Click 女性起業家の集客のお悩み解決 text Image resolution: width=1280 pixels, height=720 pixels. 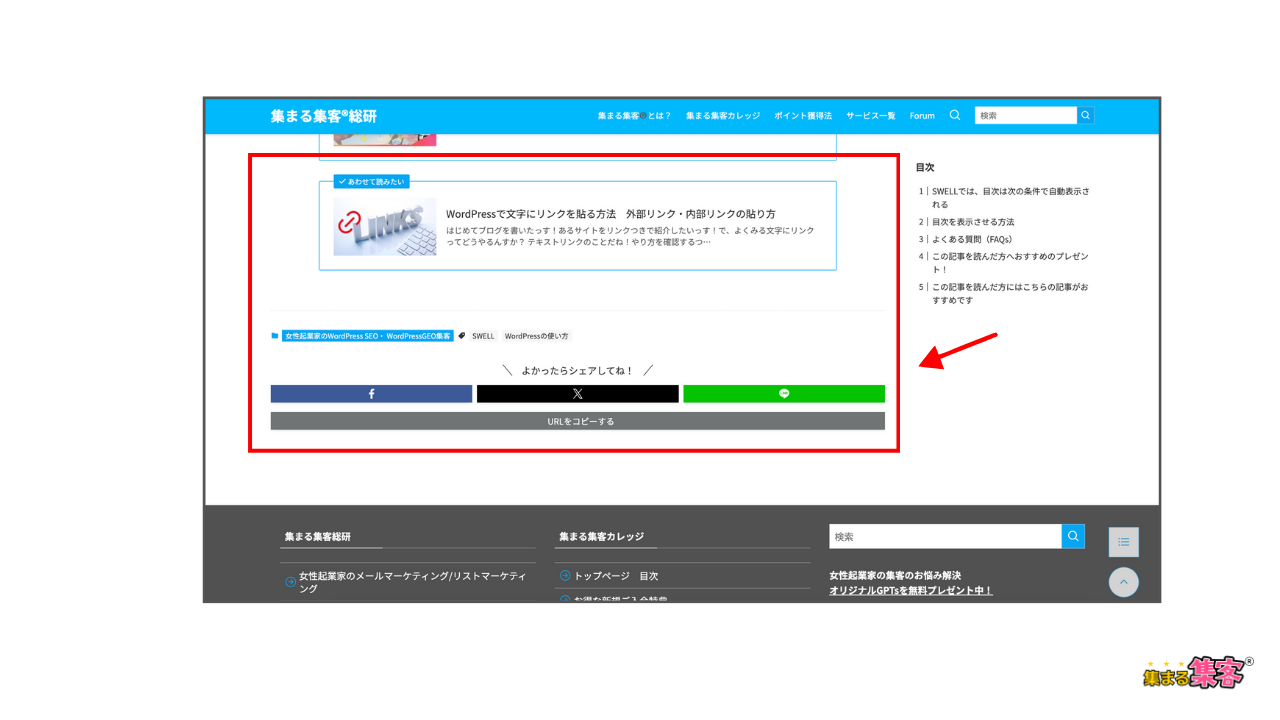(x=895, y=575)
